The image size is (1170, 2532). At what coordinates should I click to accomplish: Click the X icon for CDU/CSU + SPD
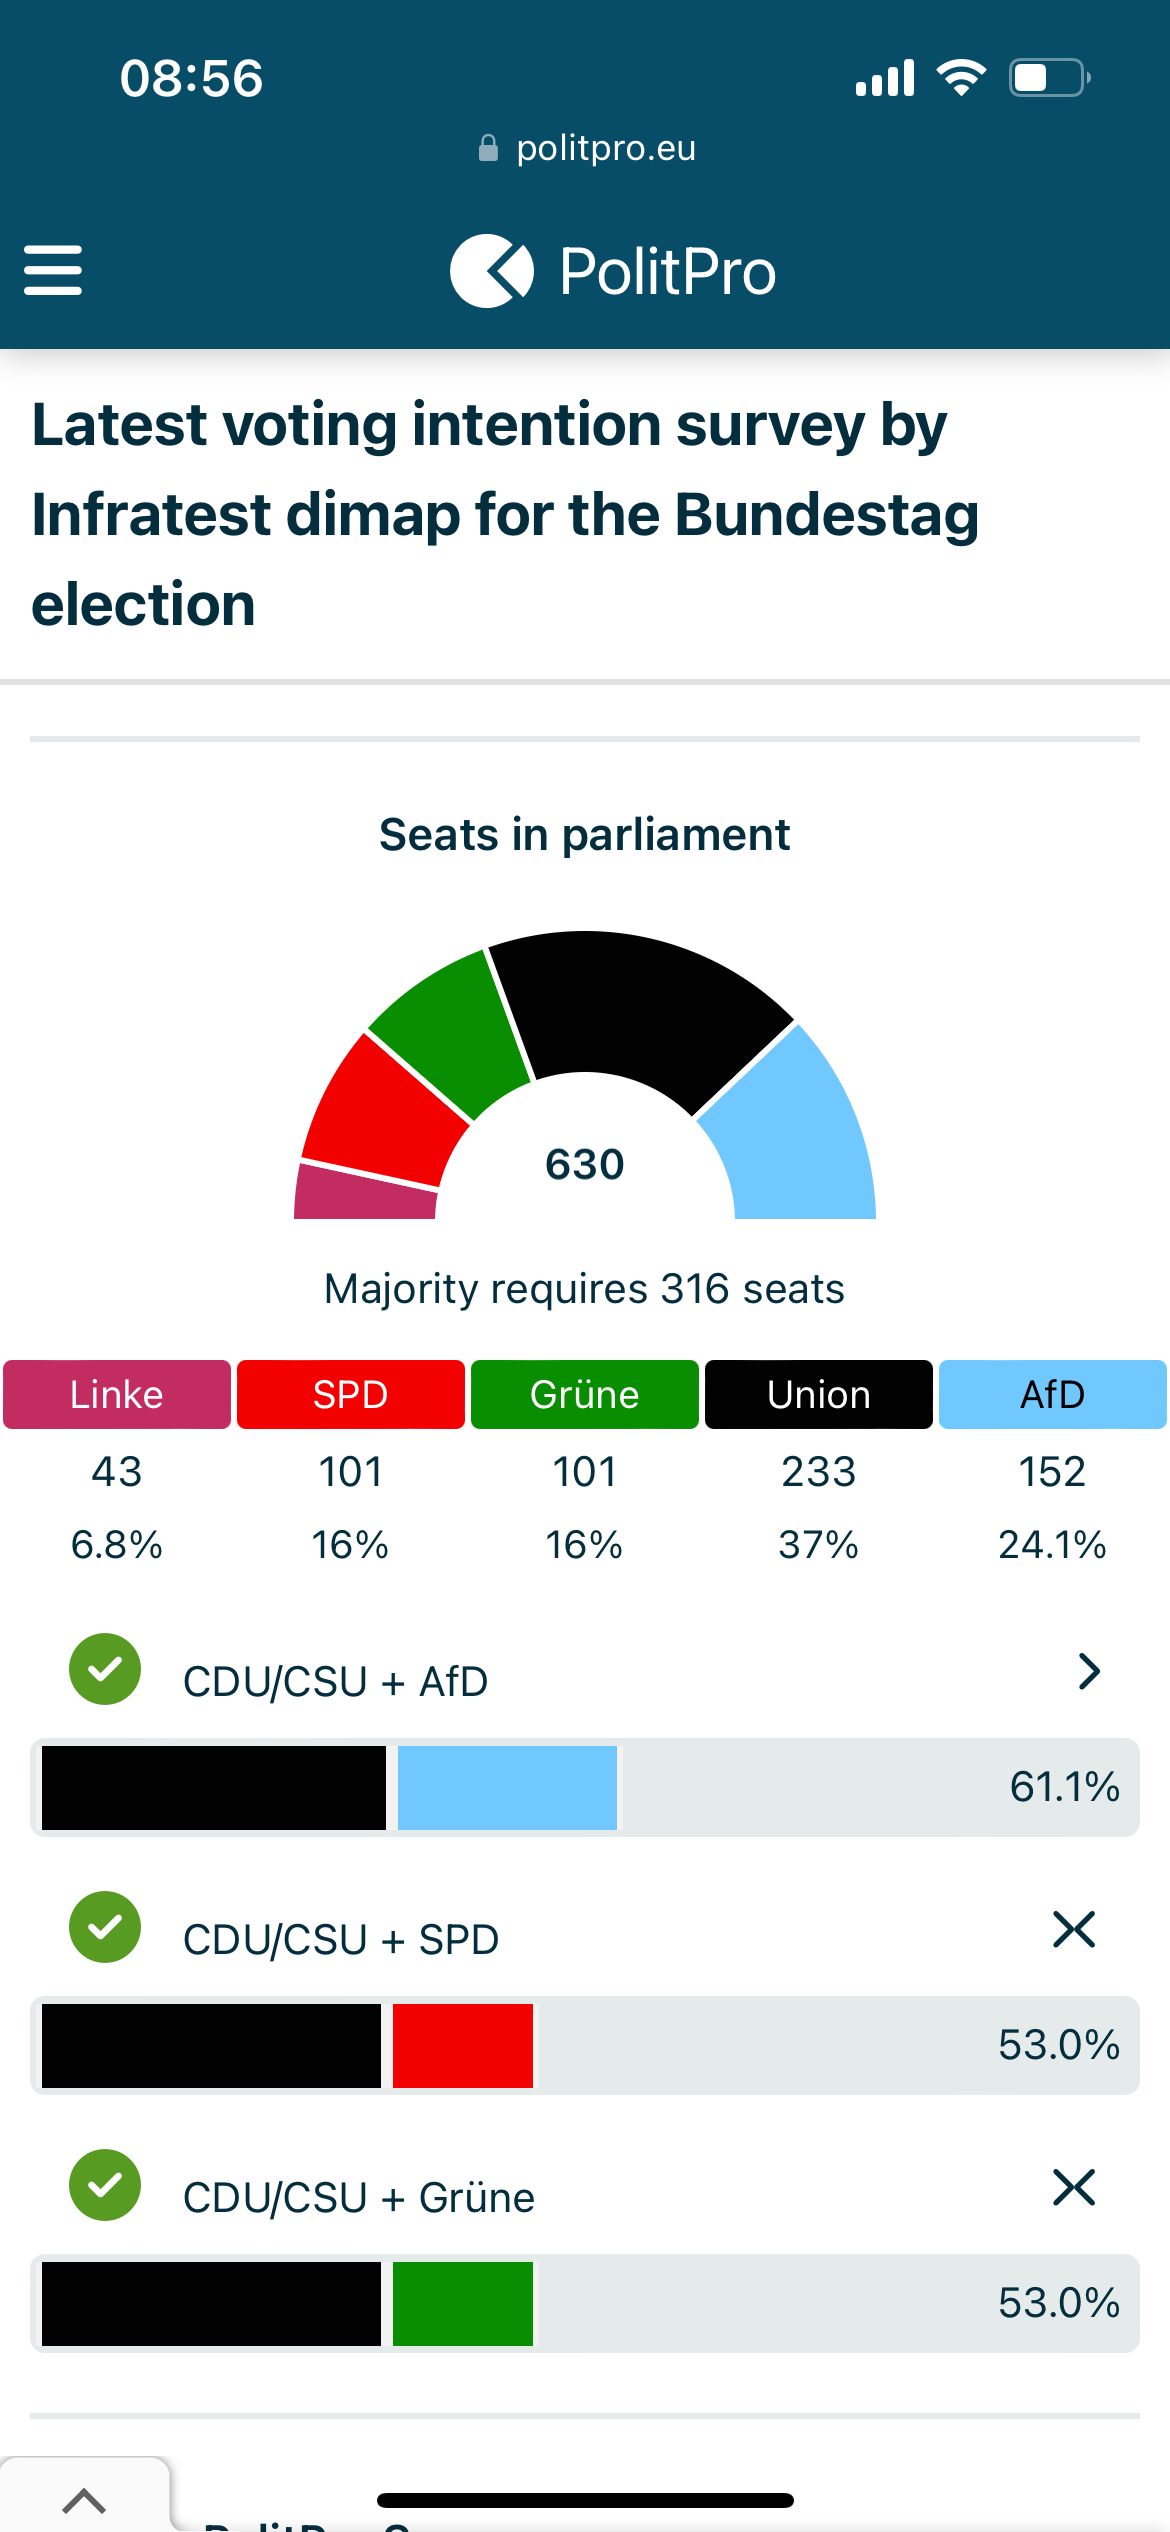pyautogui.click(x=1074, y=1929)
